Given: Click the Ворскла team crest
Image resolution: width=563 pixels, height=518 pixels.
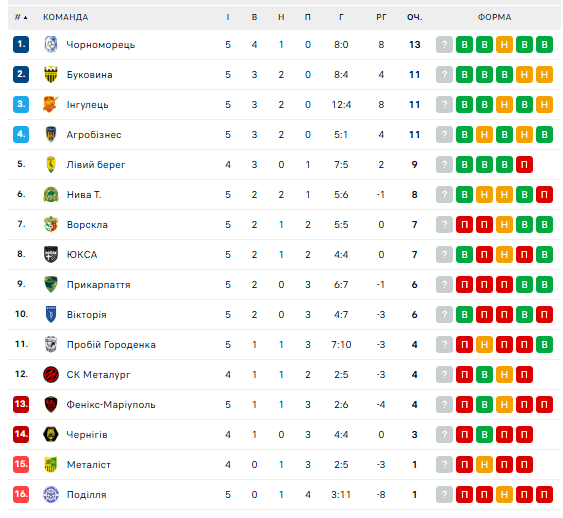Looking at the screenshot, I should click(51, 224).
